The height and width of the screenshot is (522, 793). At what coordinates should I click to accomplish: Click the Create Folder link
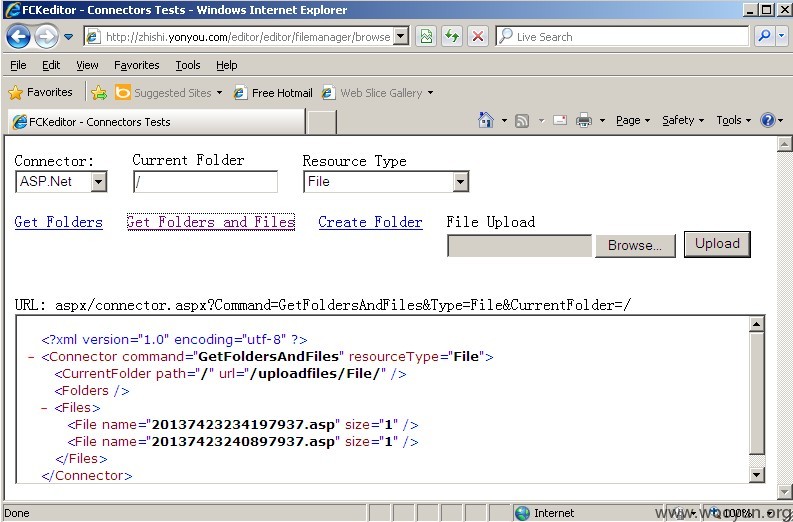pos(370,222)
